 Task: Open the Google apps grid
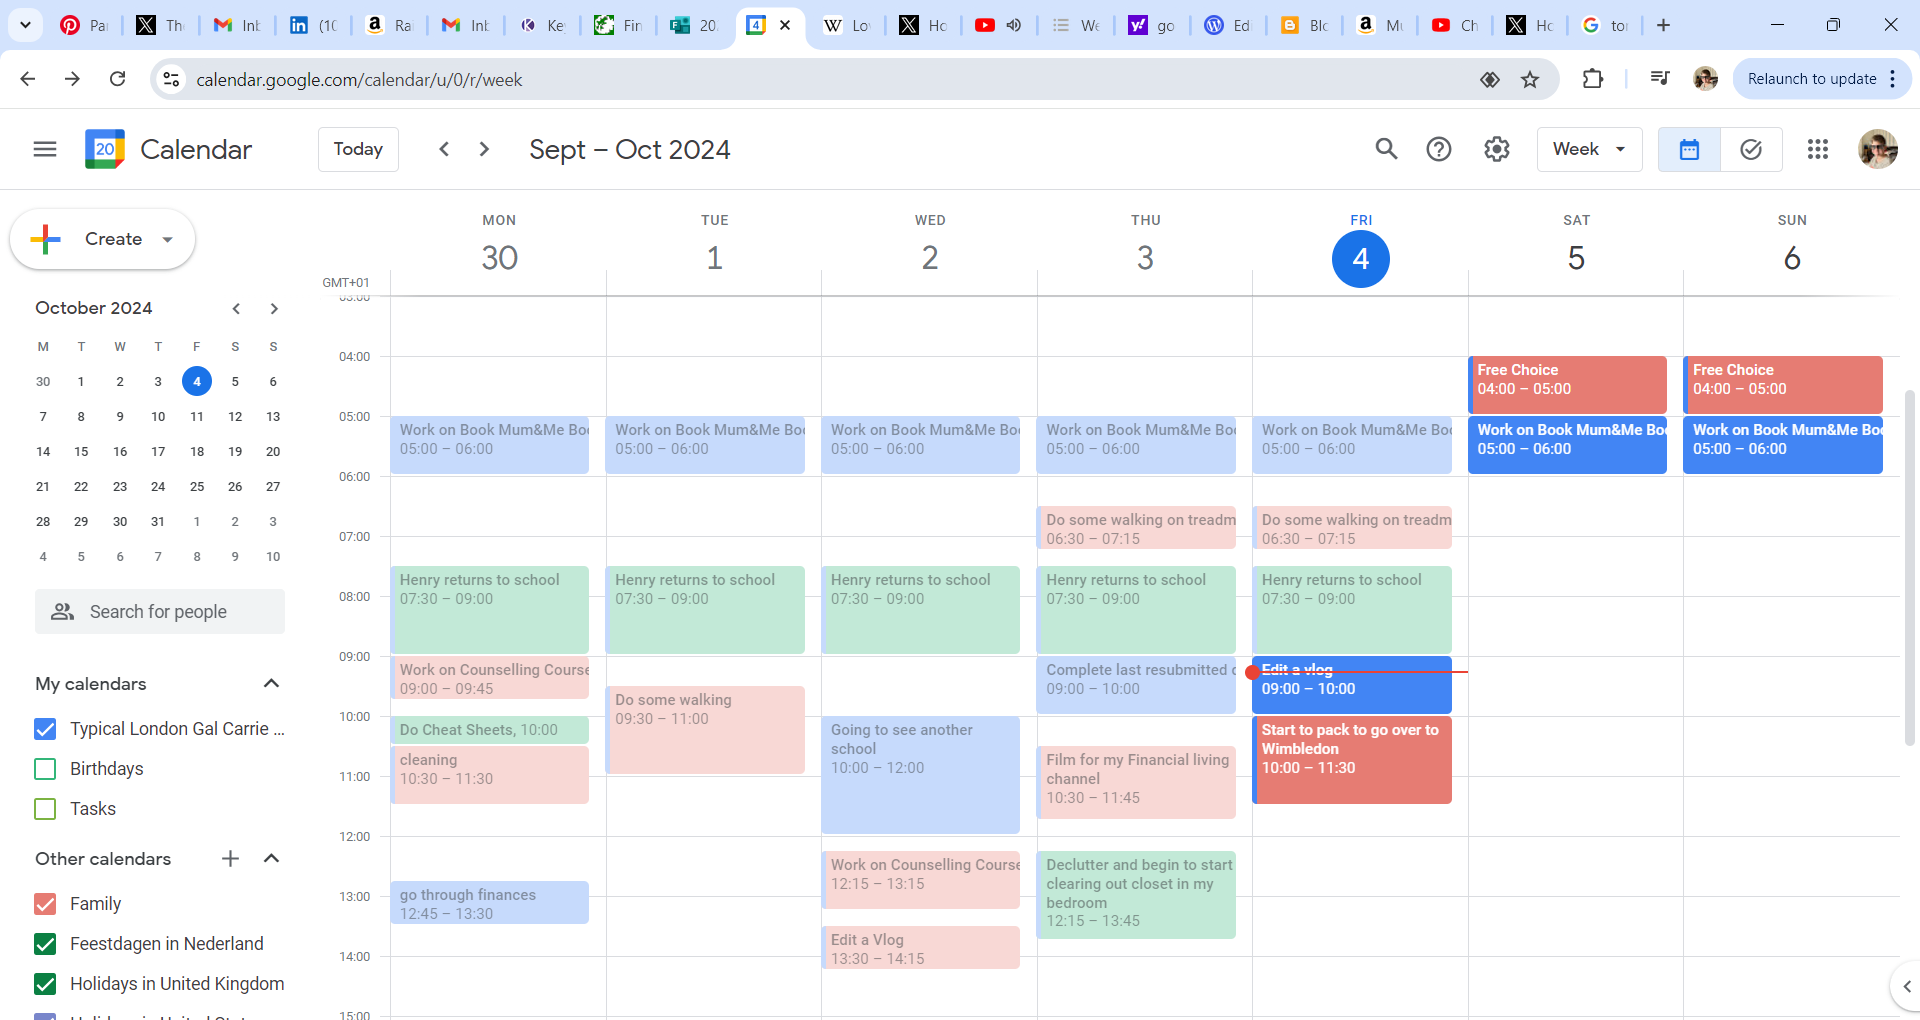click(x=1818, y=149)
